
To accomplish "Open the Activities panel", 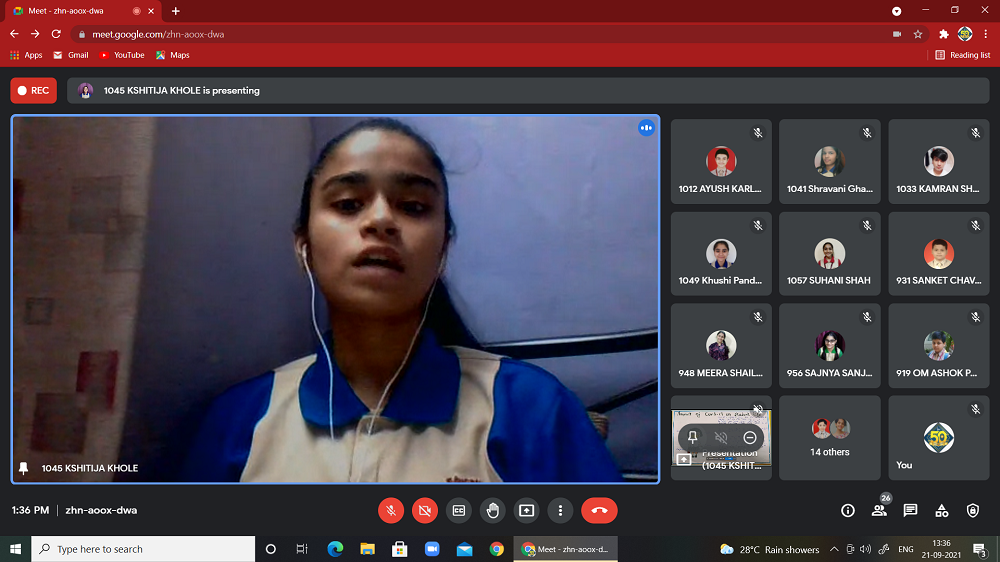I will (x=942, y=510).
